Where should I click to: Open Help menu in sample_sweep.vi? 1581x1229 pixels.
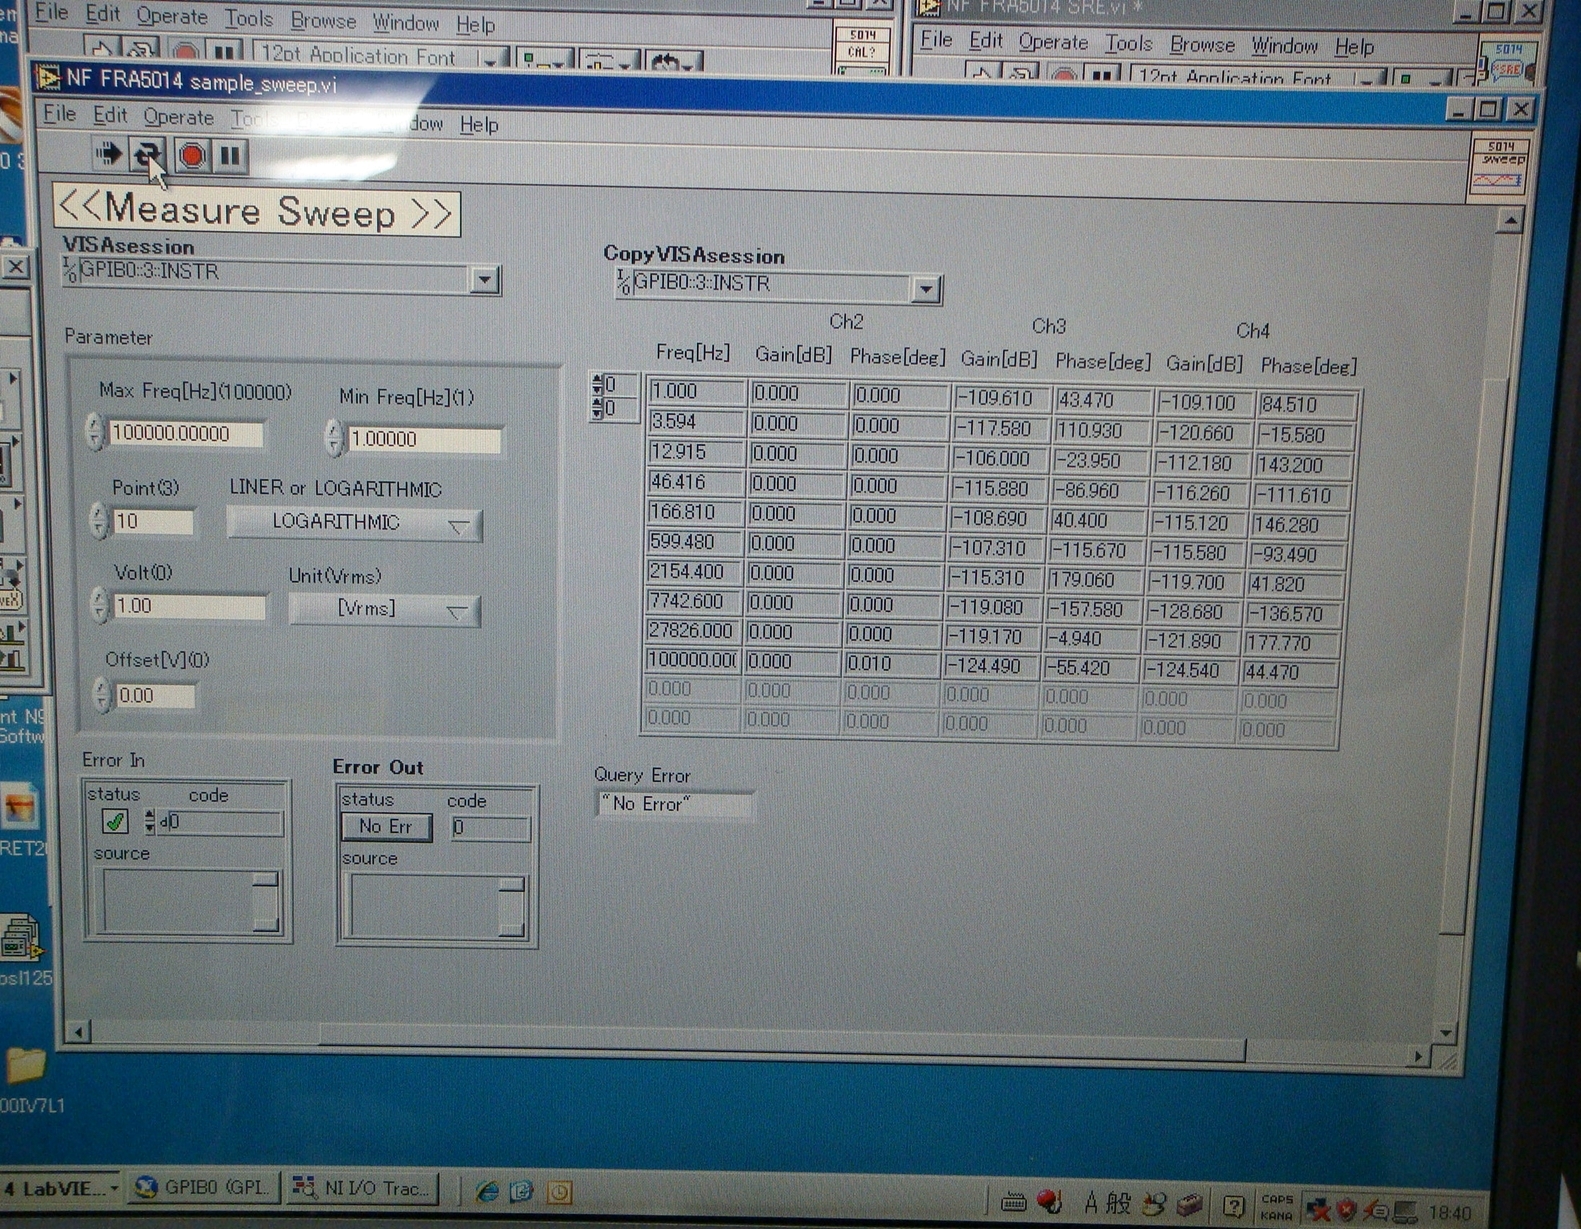(x=479, y=124)
